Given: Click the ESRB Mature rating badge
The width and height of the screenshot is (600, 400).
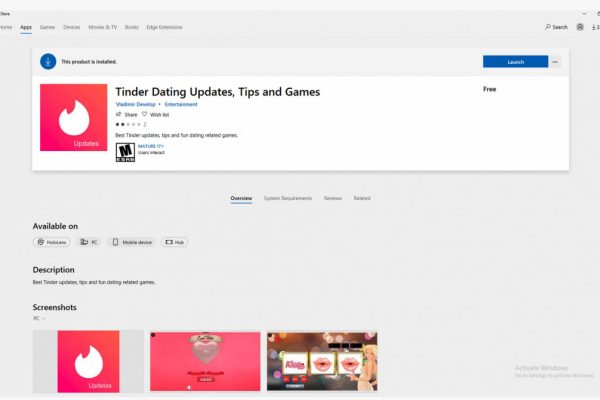Looking at the screenshot, I should (125, 152).
